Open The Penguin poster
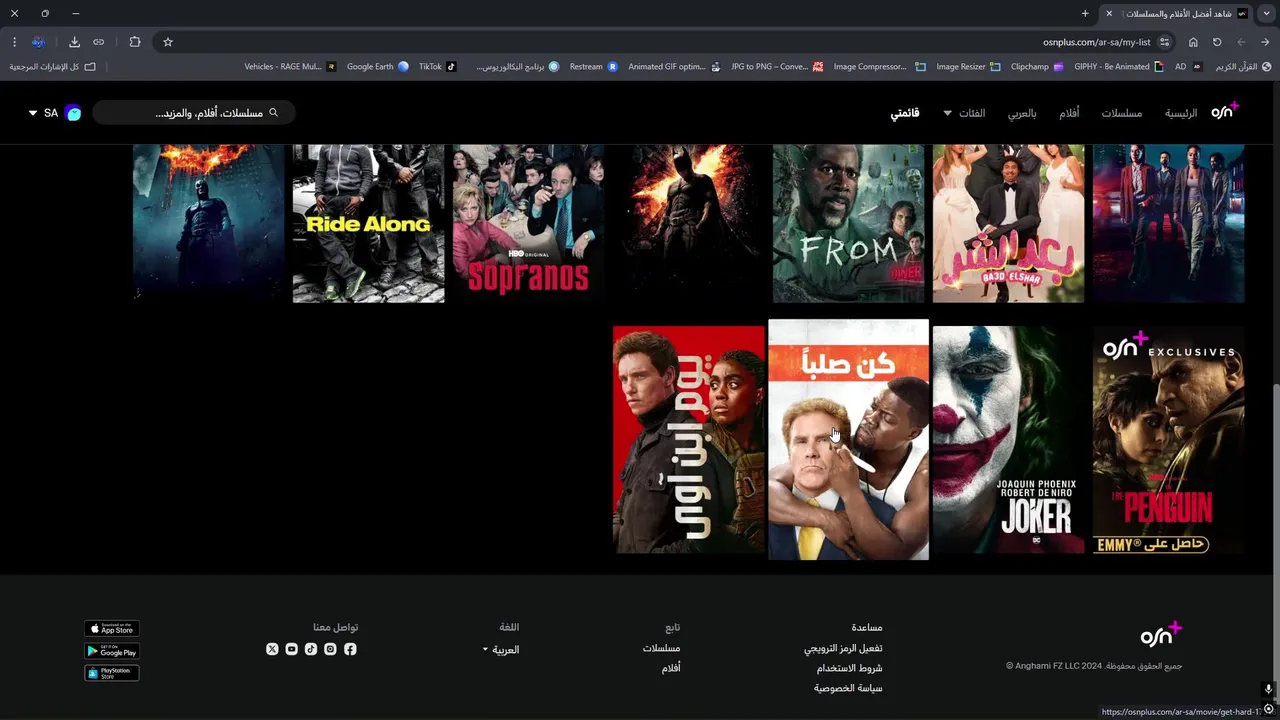The image size is (1280, 720). coord(1168,440)
